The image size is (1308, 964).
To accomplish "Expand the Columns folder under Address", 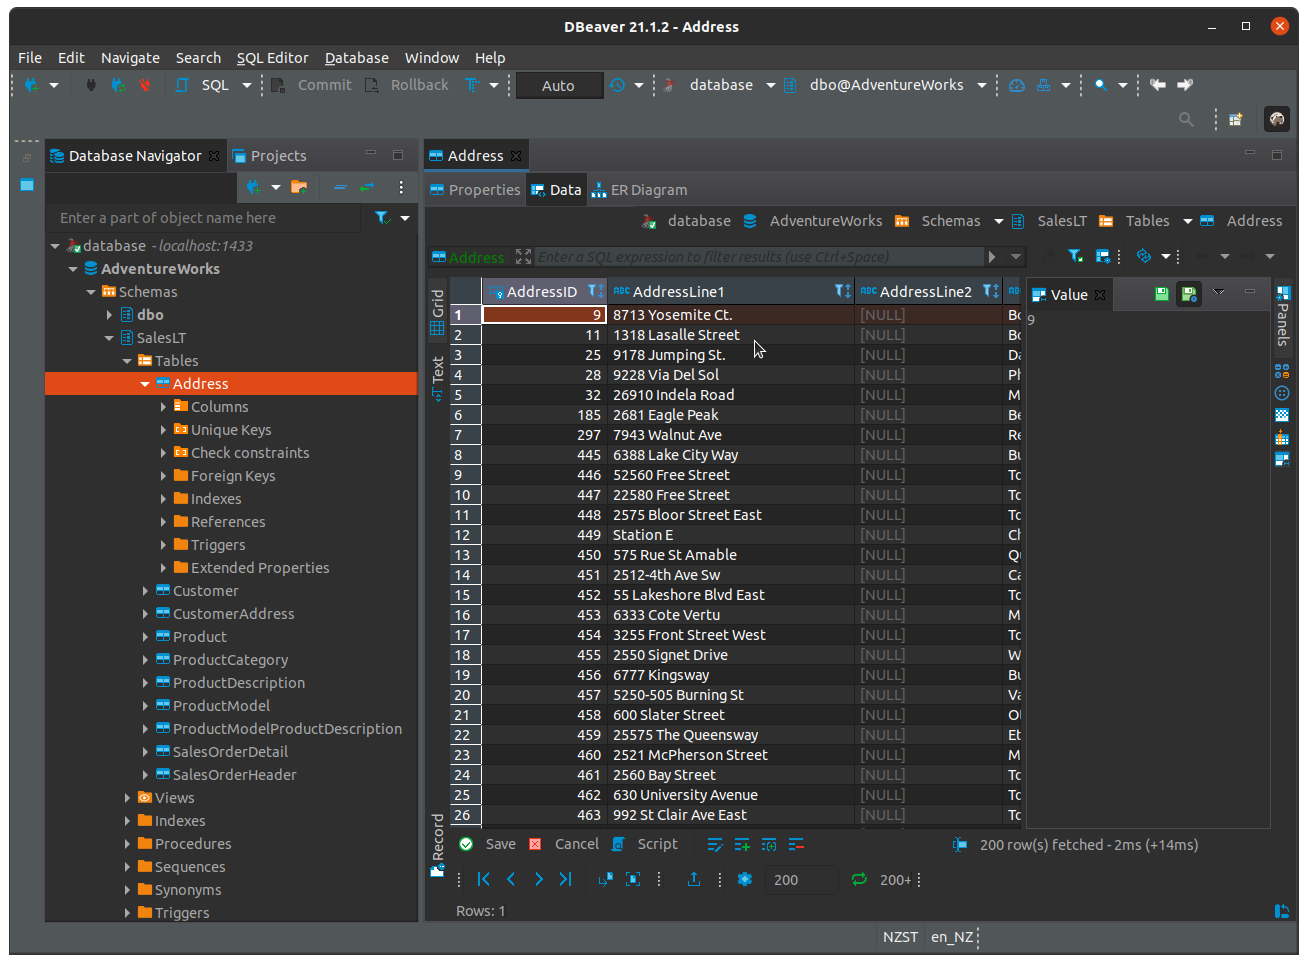I will pyautogui.click(x=163, y=407).
